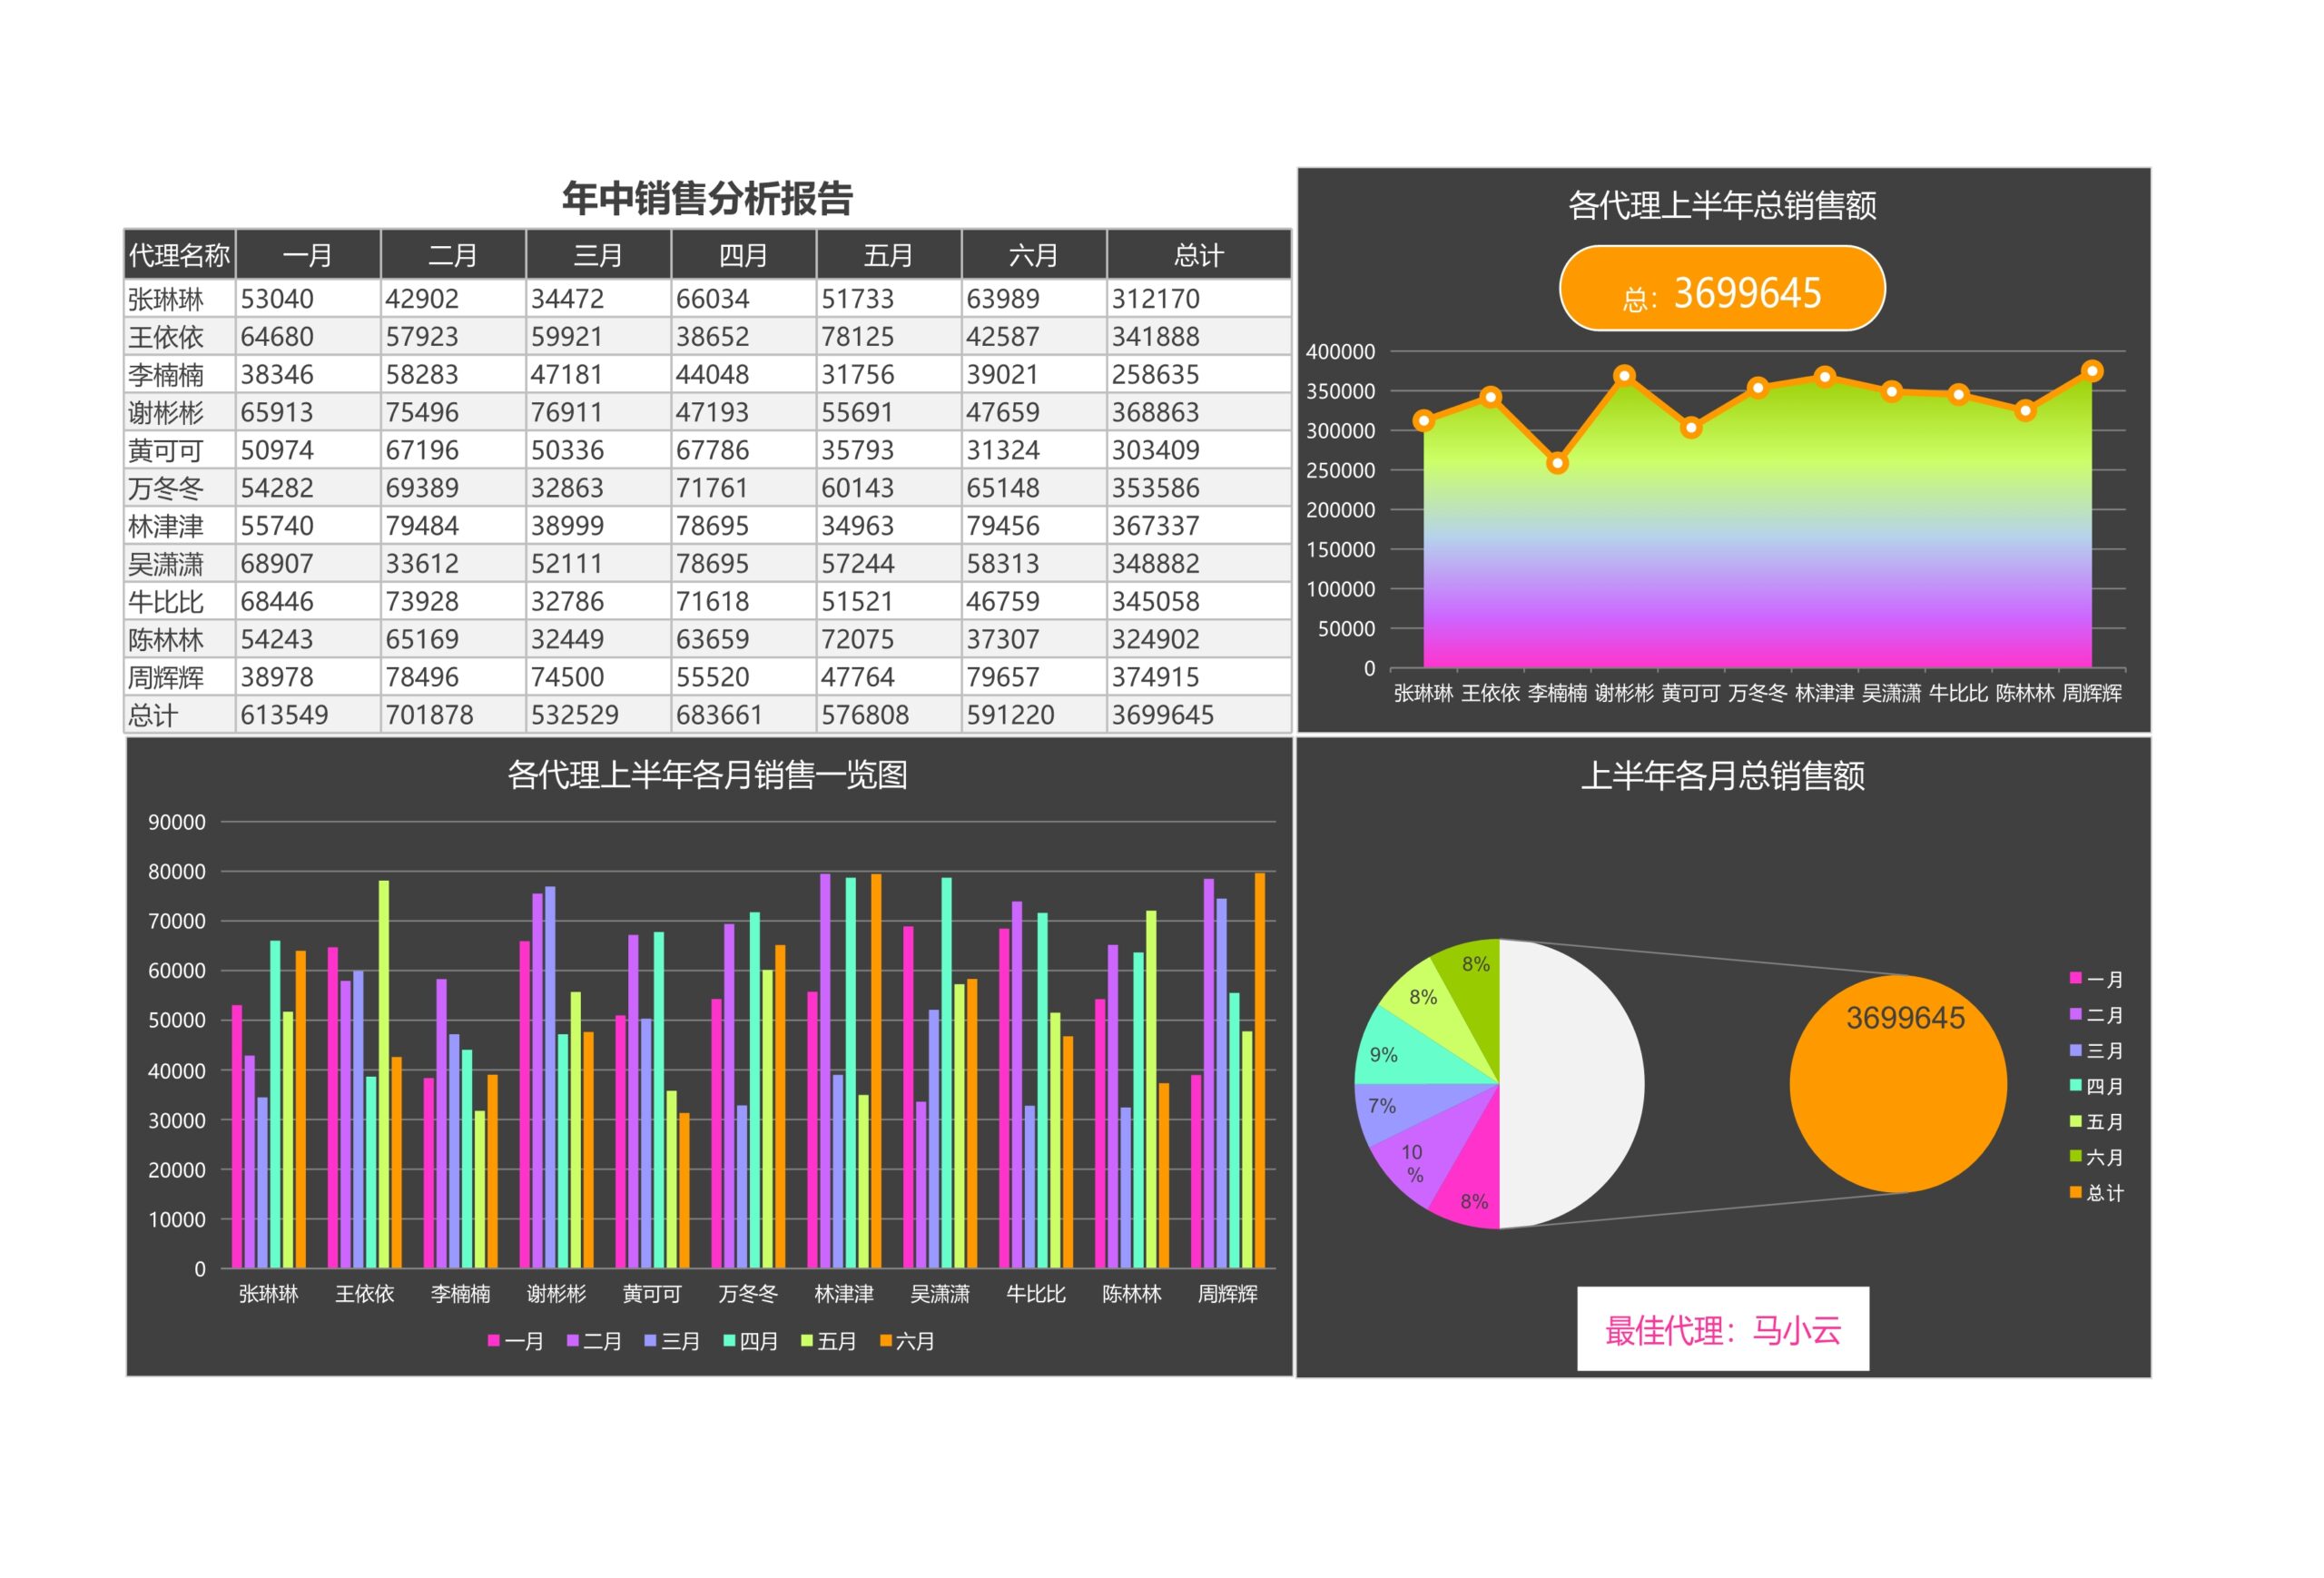Click the 张琳琳 name cell in the table

tap(180, 298)
